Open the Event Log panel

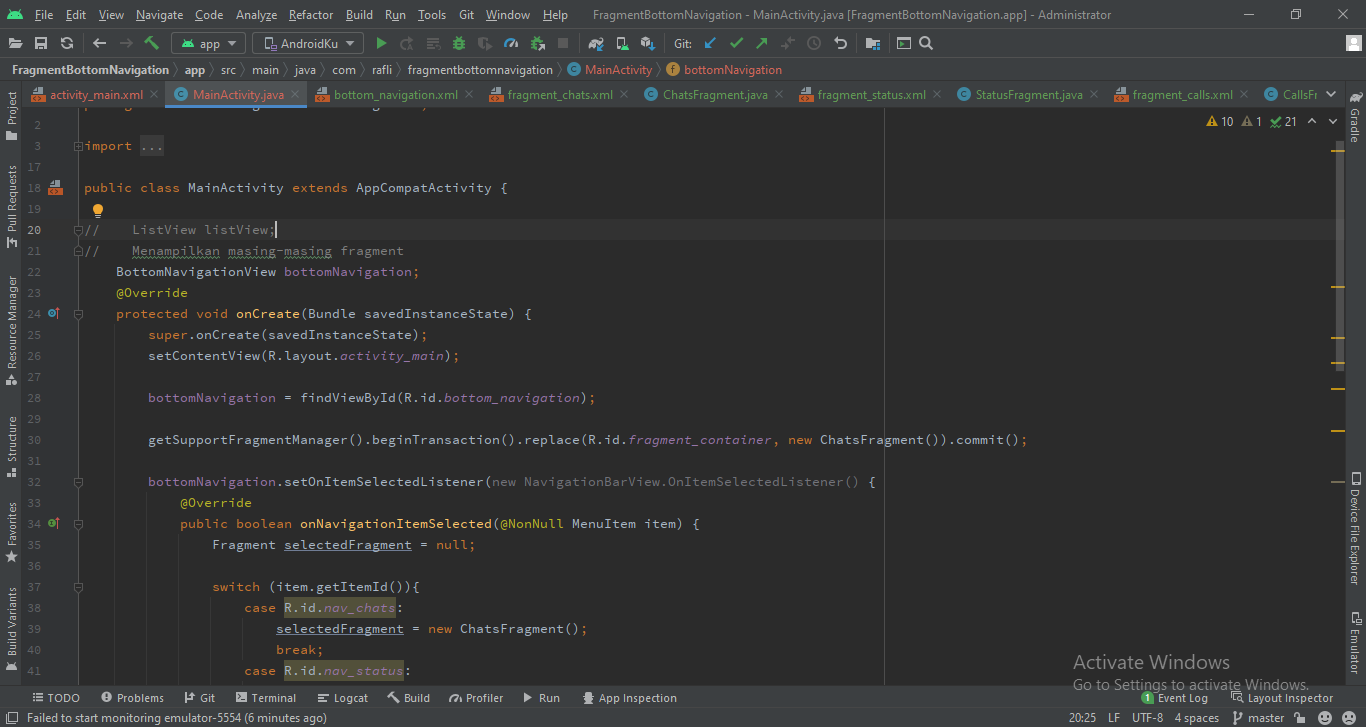coord(1174,698)
